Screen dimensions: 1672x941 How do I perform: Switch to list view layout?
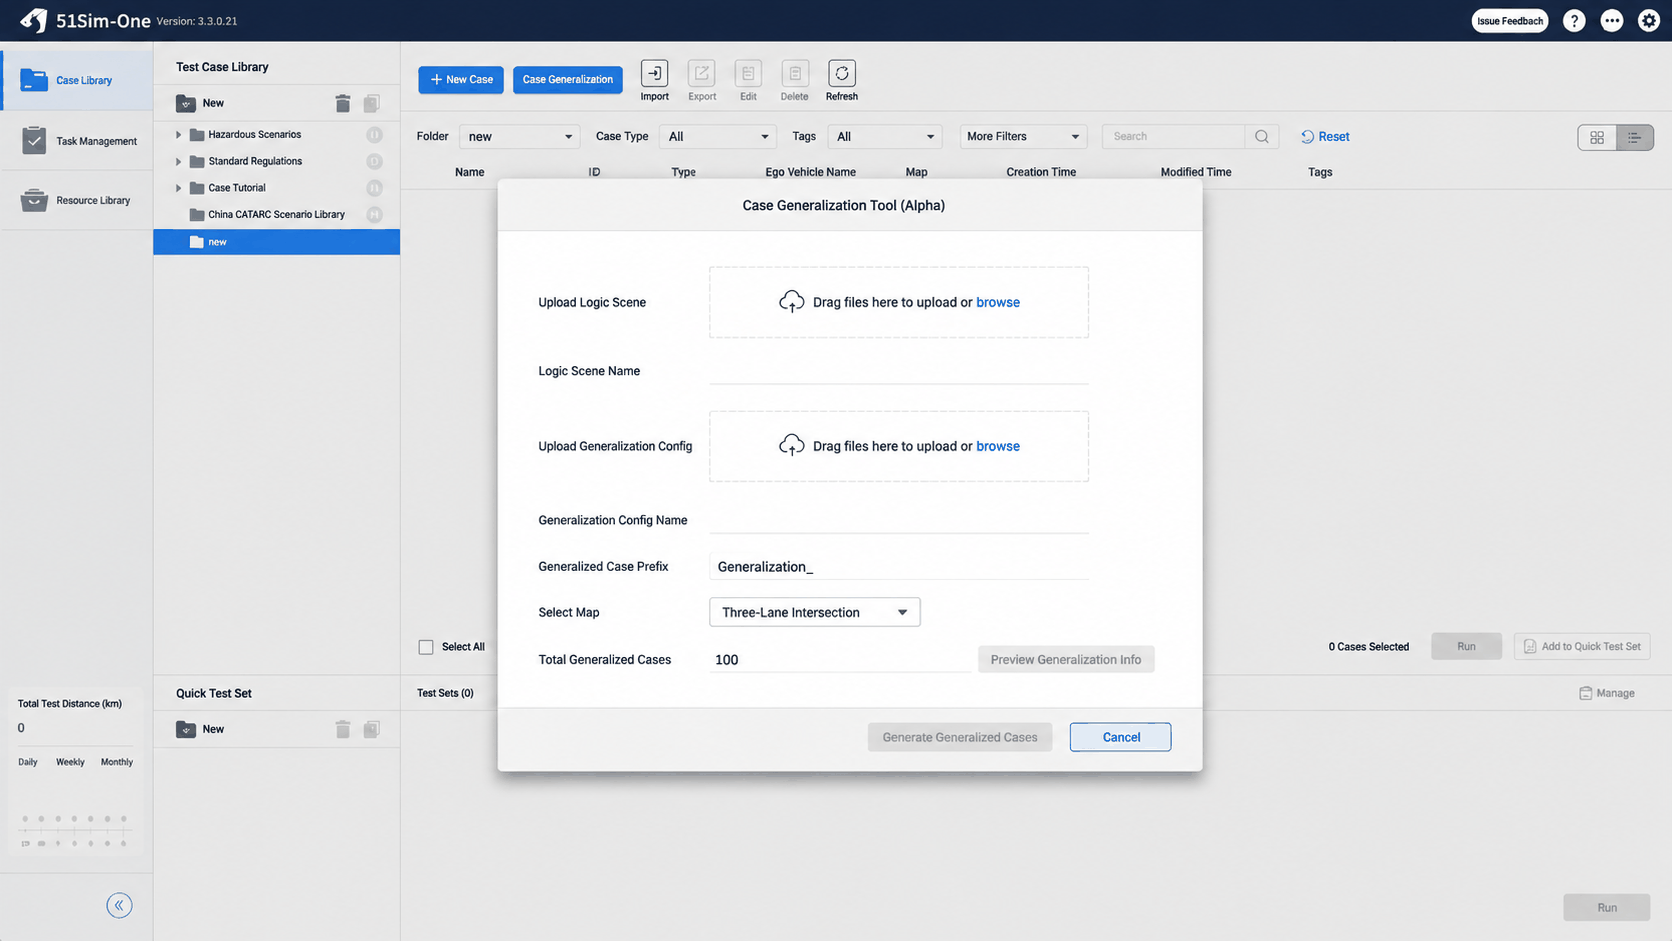click(1634, 137)
